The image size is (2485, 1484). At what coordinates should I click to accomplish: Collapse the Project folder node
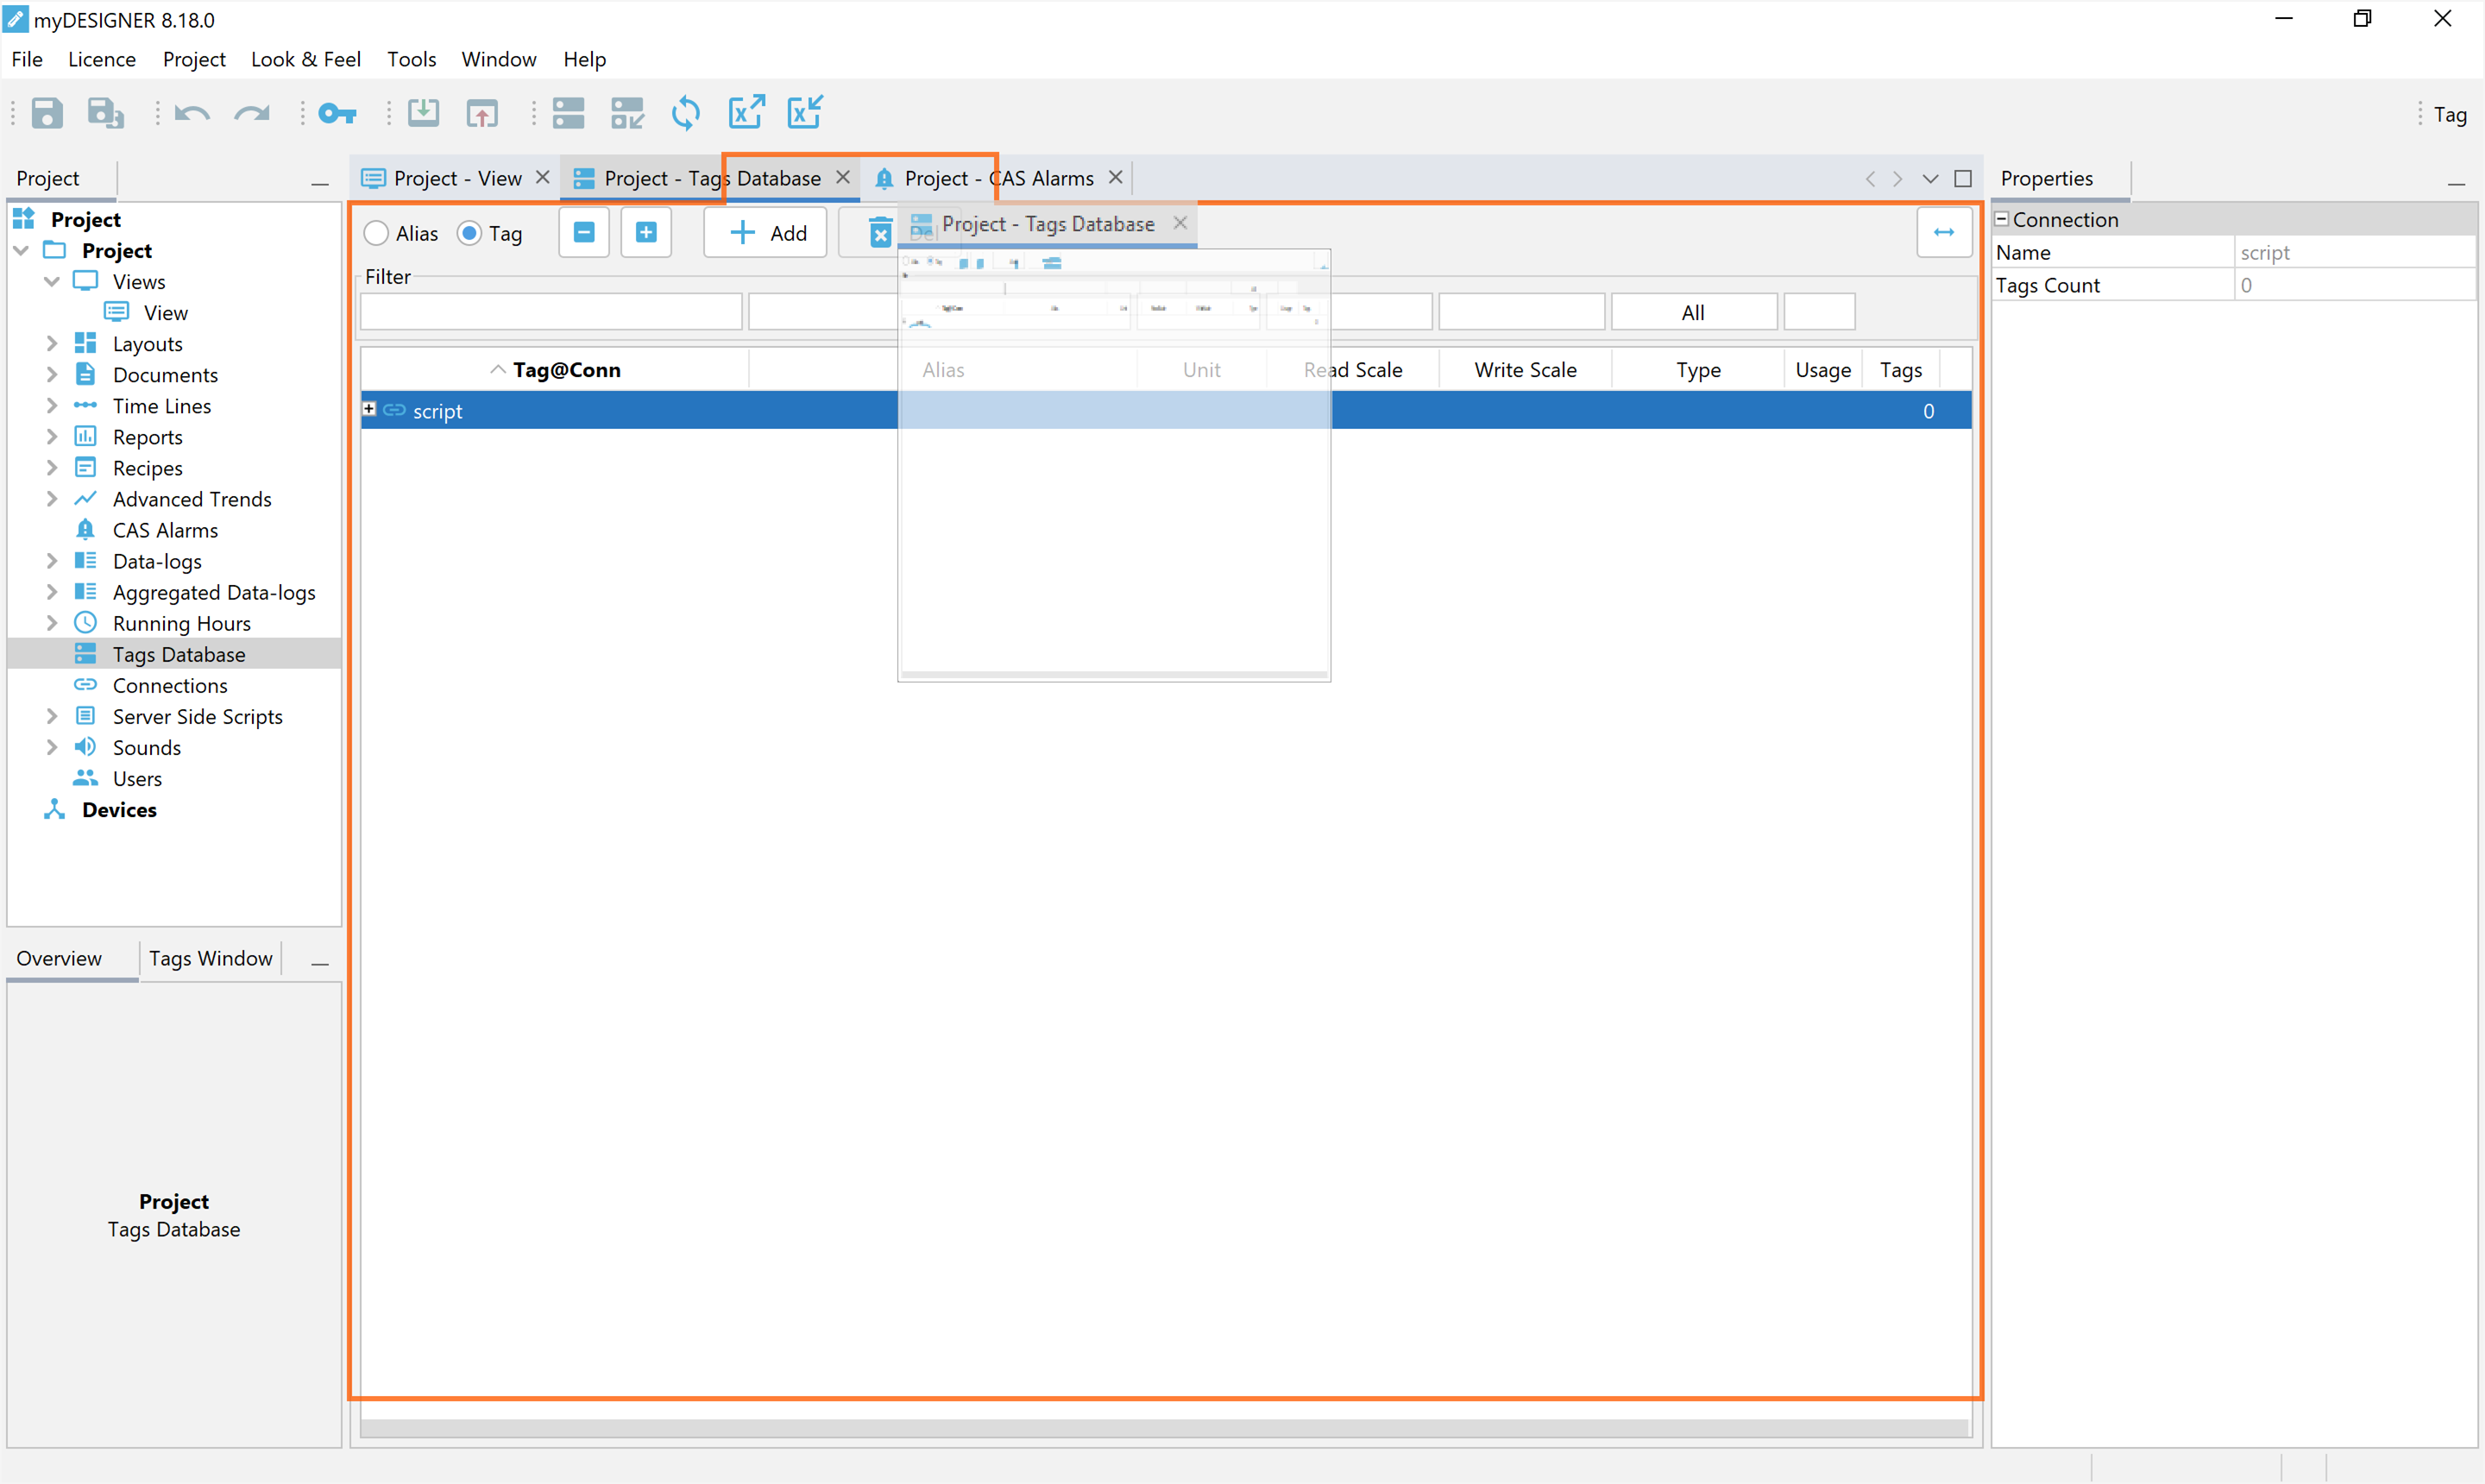click(21, 250)
